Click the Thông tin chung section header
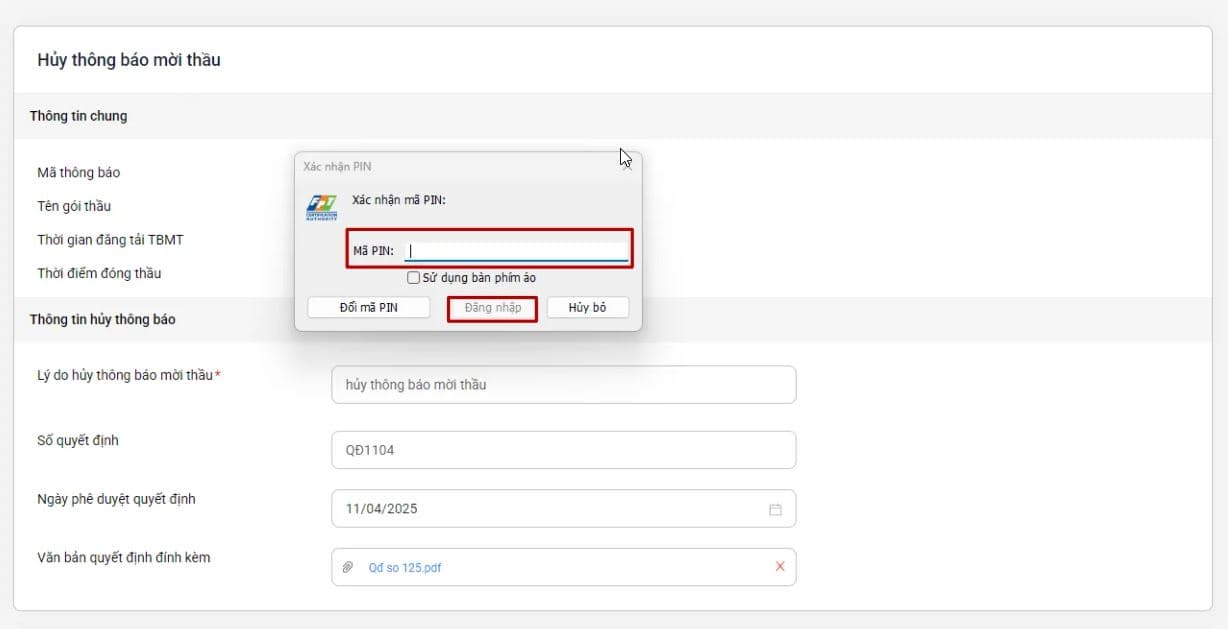 click(78, 116)
